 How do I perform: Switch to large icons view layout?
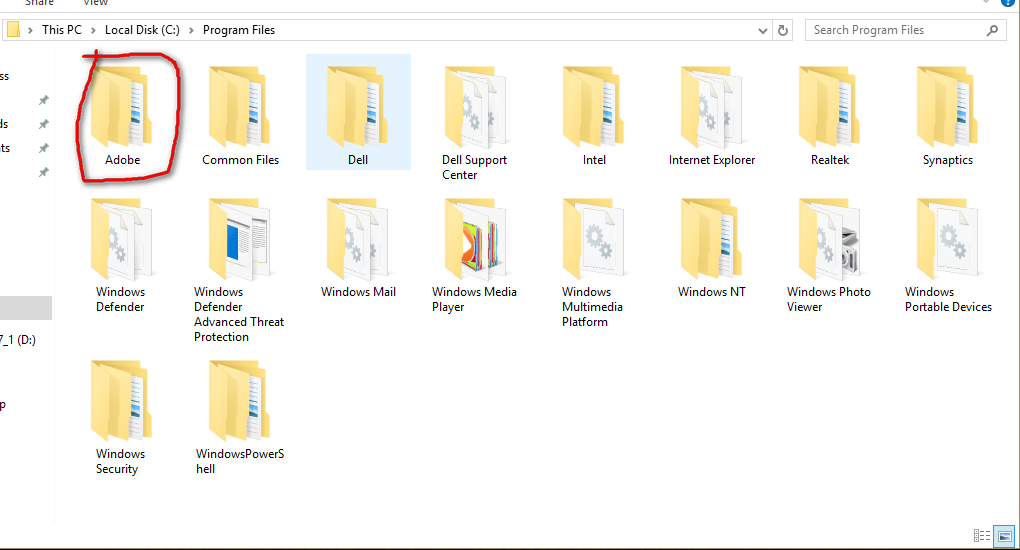coord(1004,536)
